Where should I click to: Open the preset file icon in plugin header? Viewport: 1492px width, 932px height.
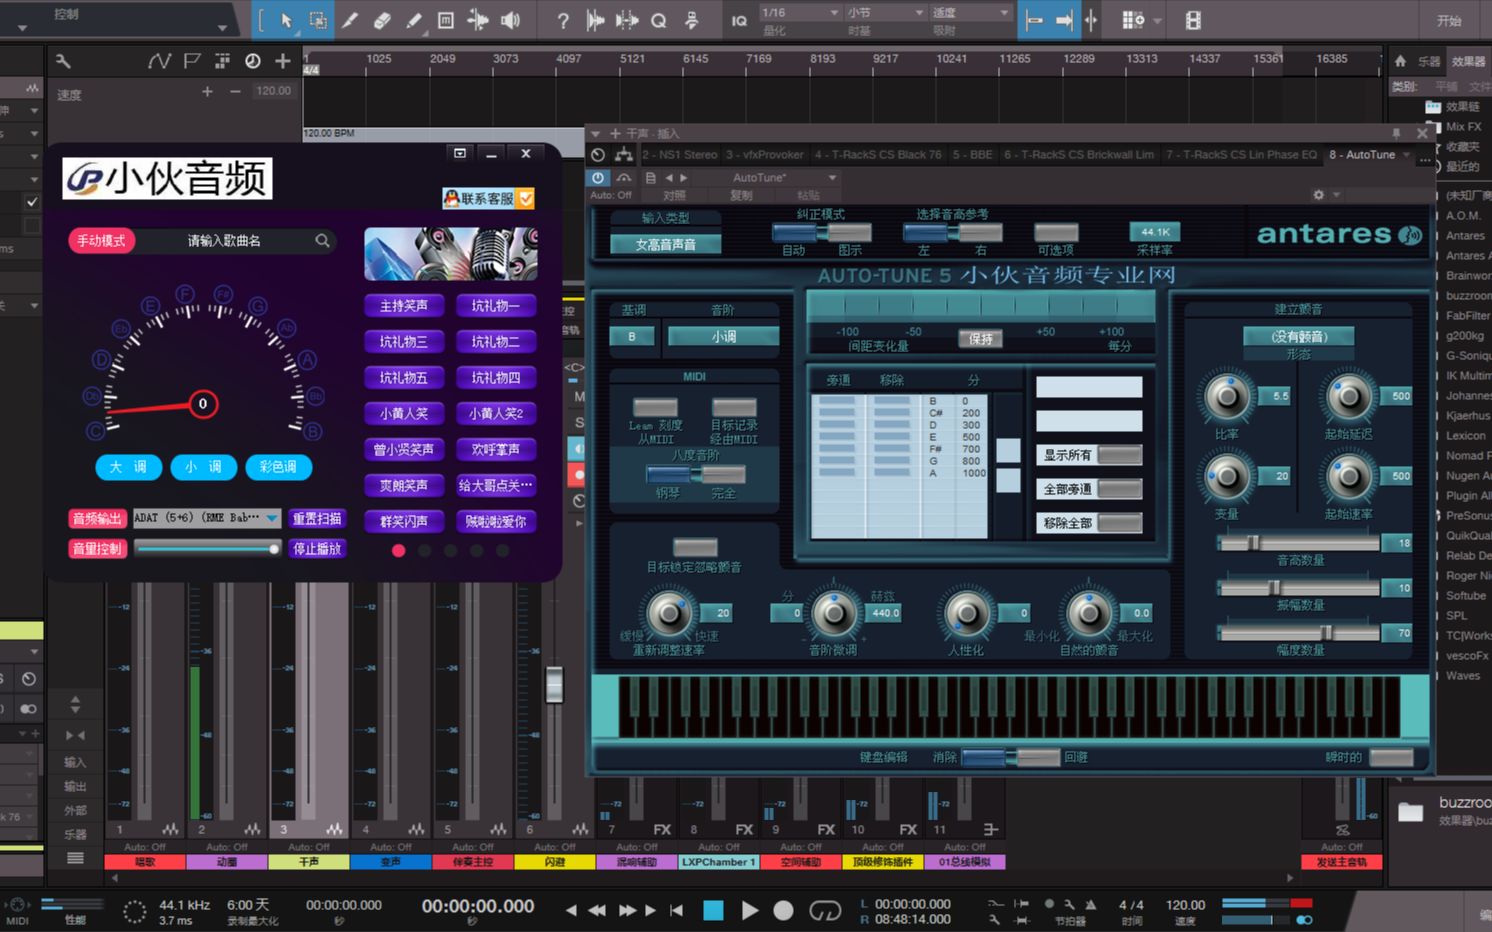coord(651,177)
